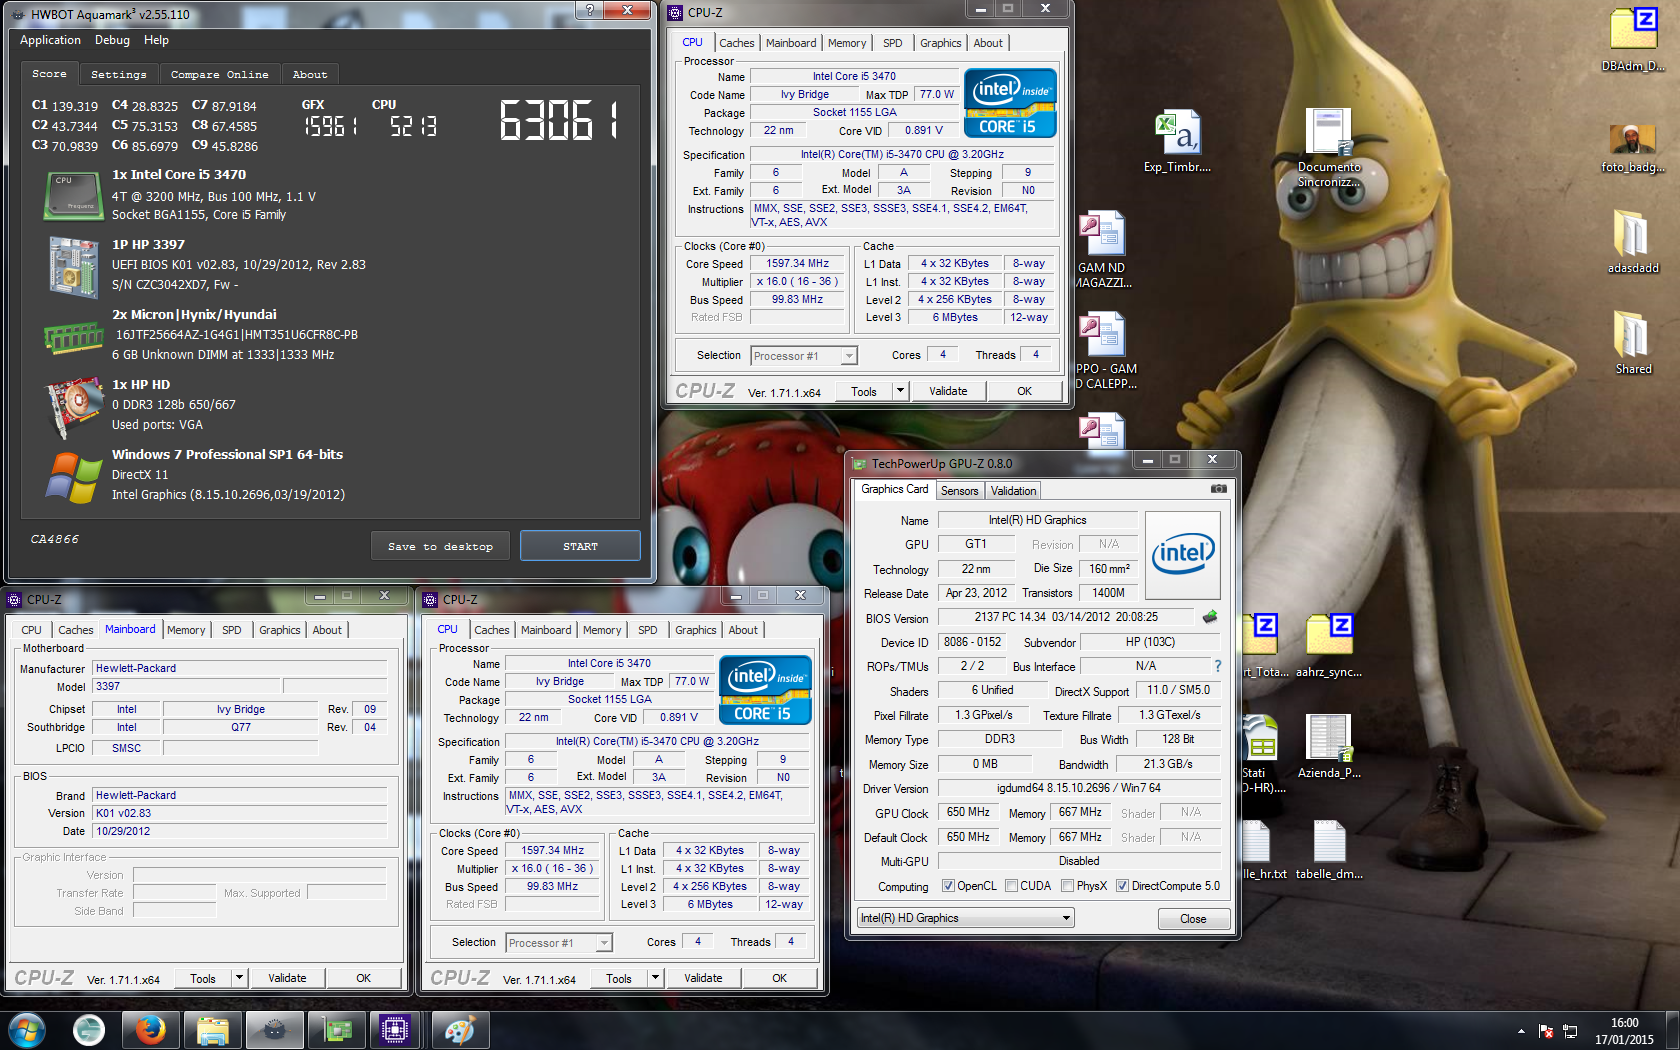This screenshot has height=1050, width=1680.
Task: Open the Azienda_P desktop file
Action: (1329, 746)
